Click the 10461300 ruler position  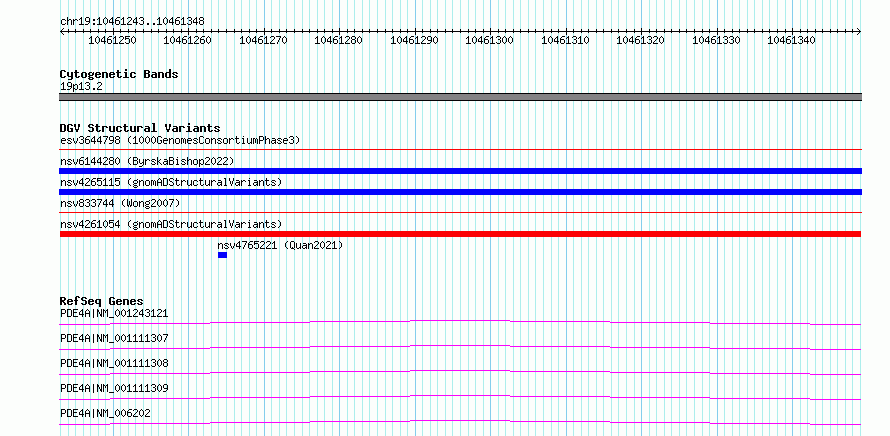(490, 40)
